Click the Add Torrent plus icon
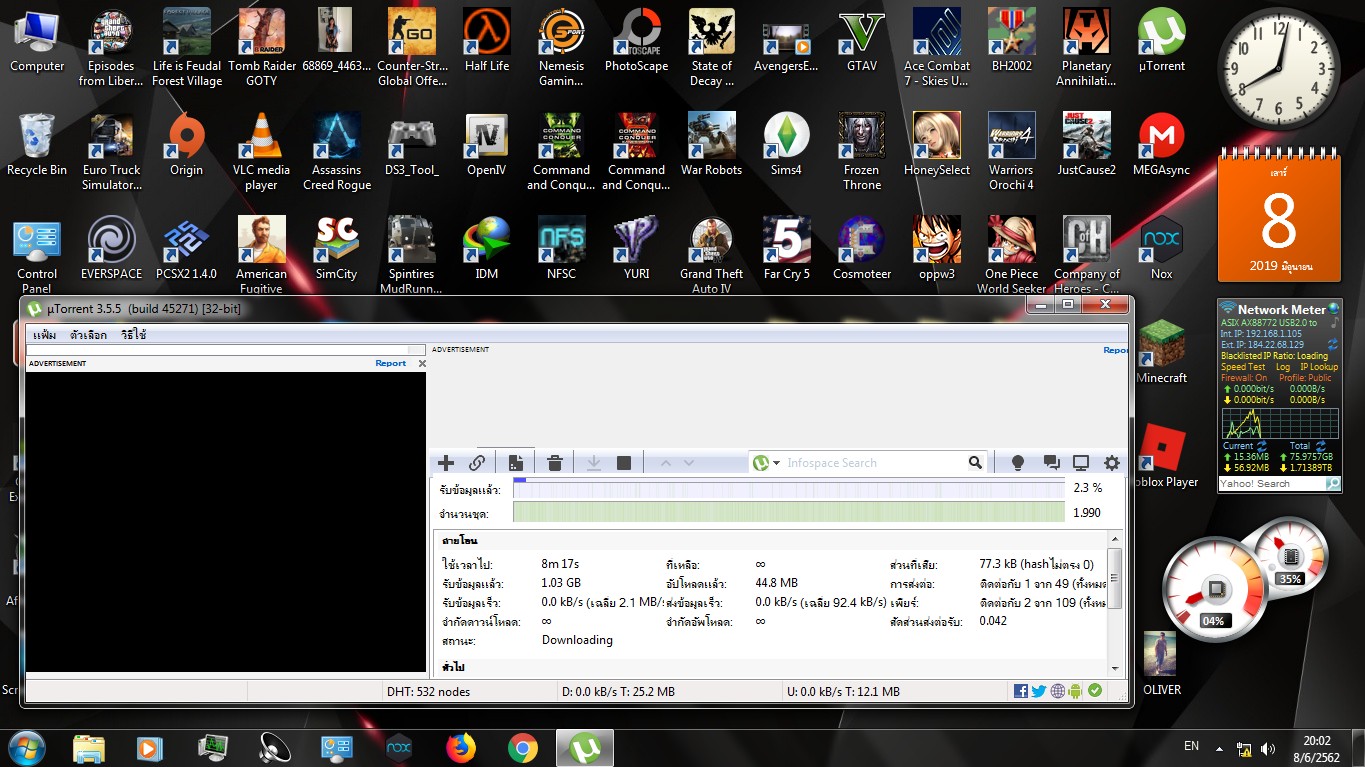 coord(446,463)
